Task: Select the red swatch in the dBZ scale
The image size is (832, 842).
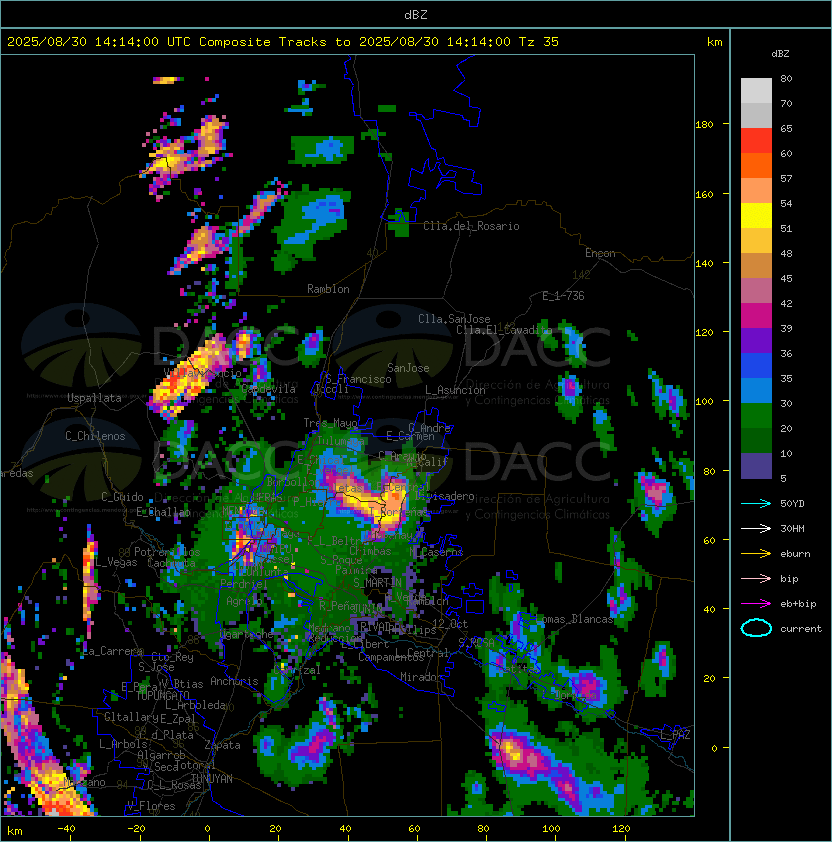Action: tap(756, 141)
